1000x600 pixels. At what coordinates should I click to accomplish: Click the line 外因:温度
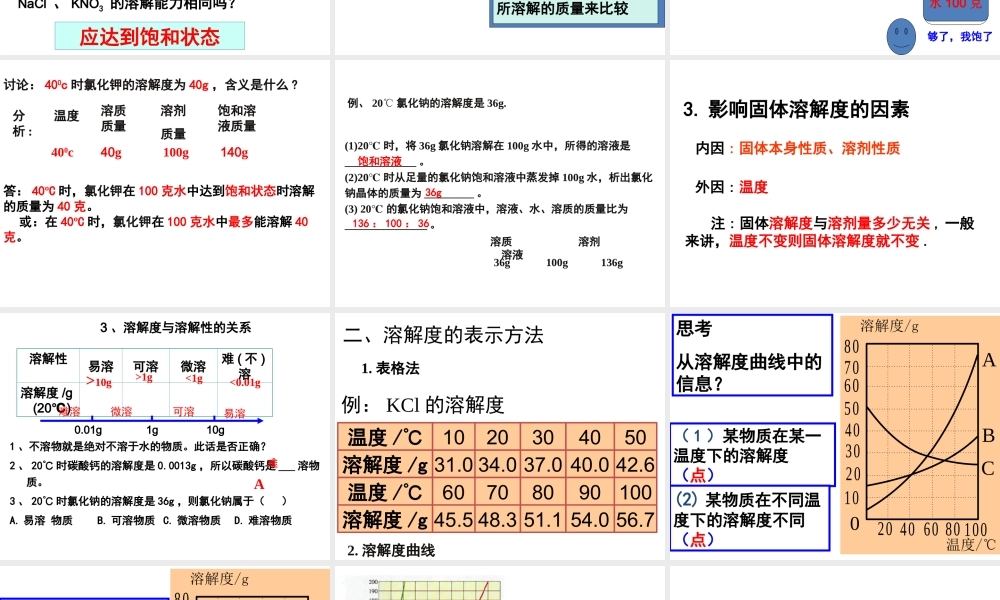pos(732,187)
